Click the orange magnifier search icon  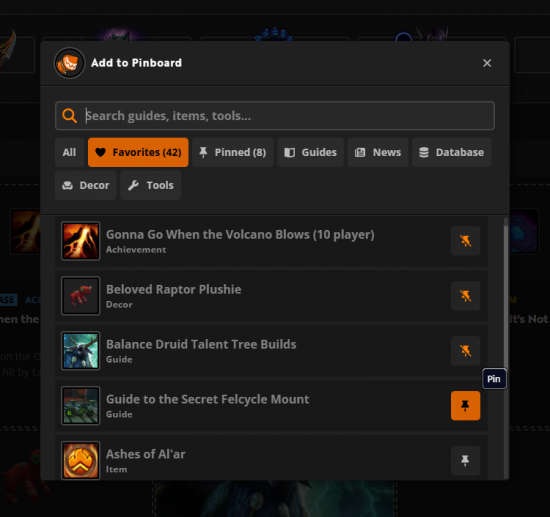[69, 116]
